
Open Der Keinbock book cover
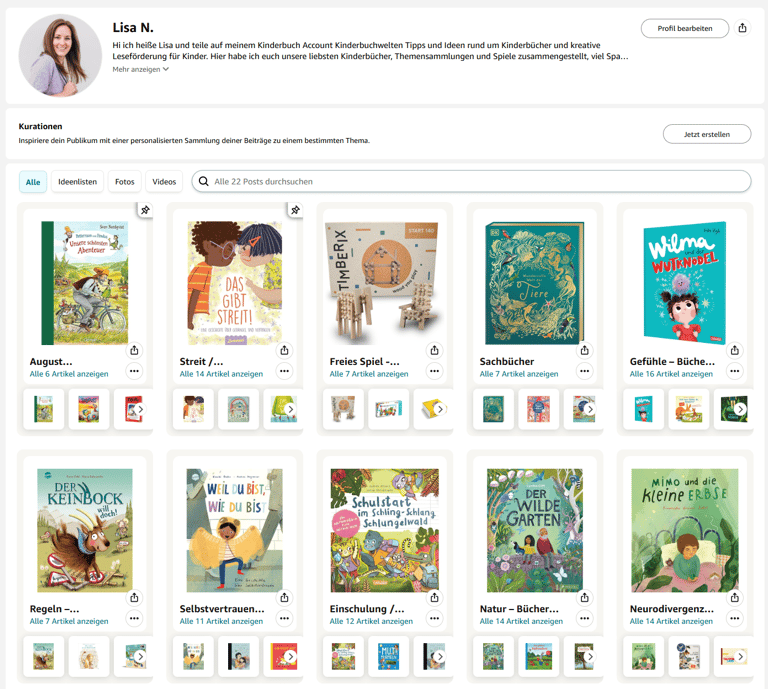85,530
